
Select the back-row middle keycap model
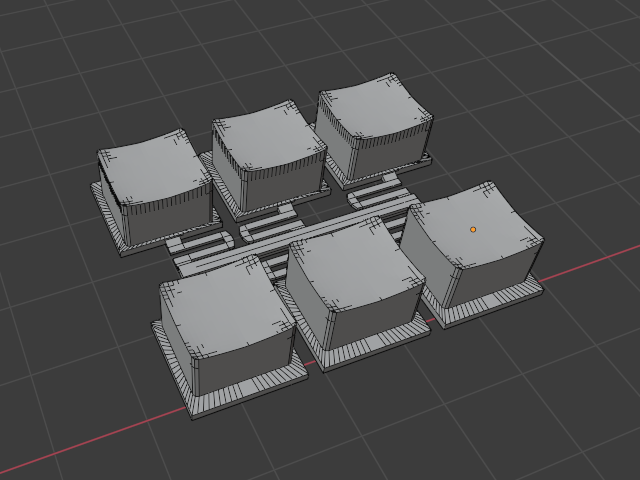(267, 159)
